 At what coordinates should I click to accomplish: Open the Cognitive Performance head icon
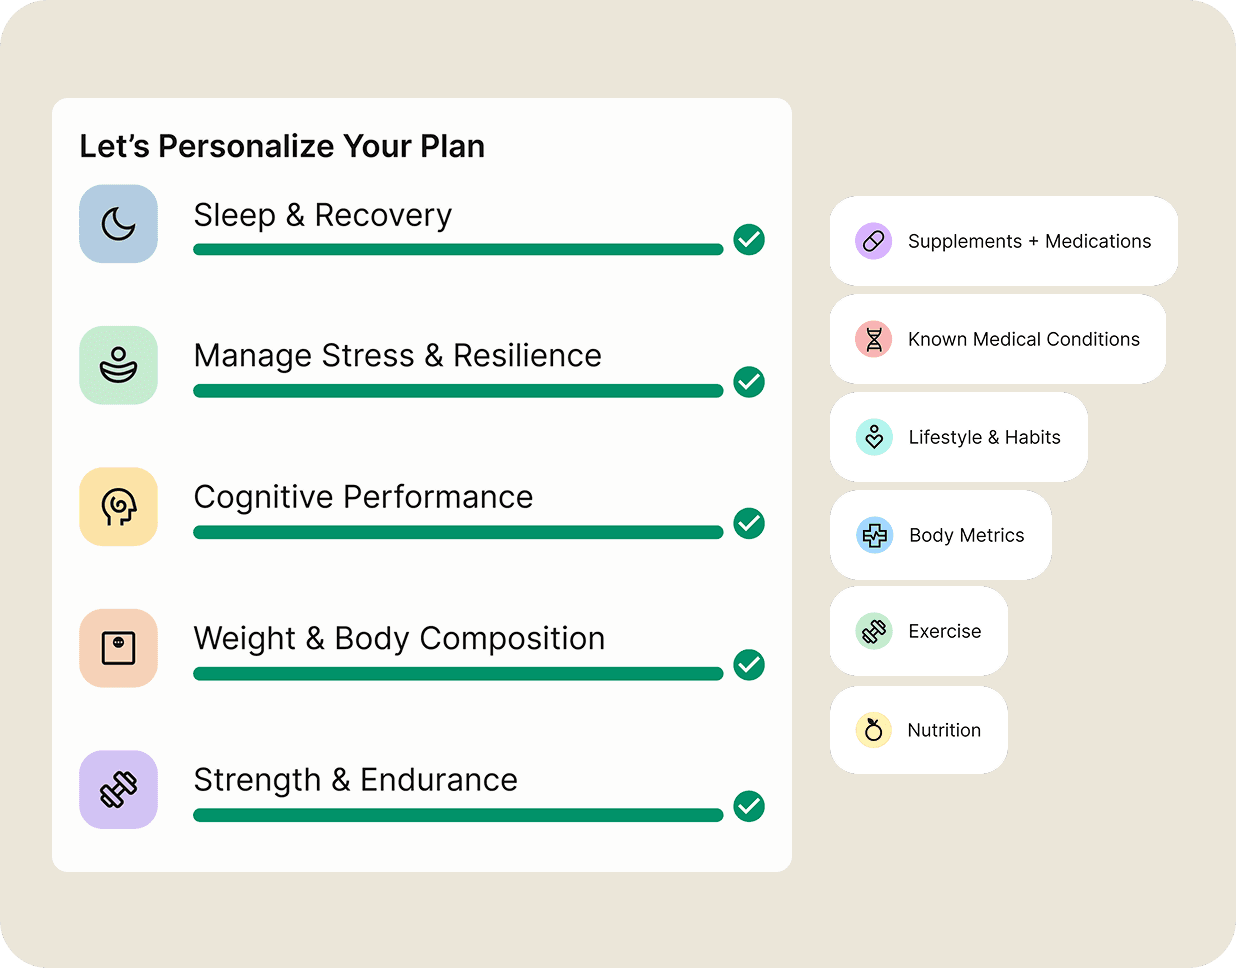(x=118, y=507)
